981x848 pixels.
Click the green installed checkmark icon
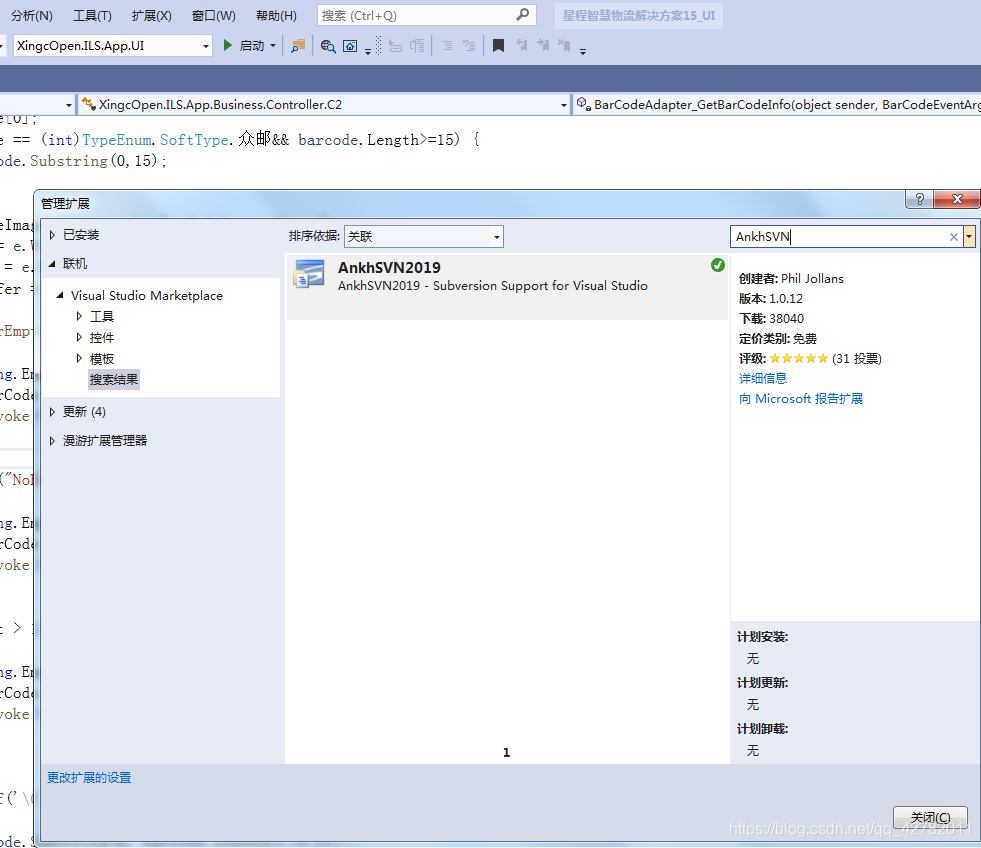[x=718, y=265]
